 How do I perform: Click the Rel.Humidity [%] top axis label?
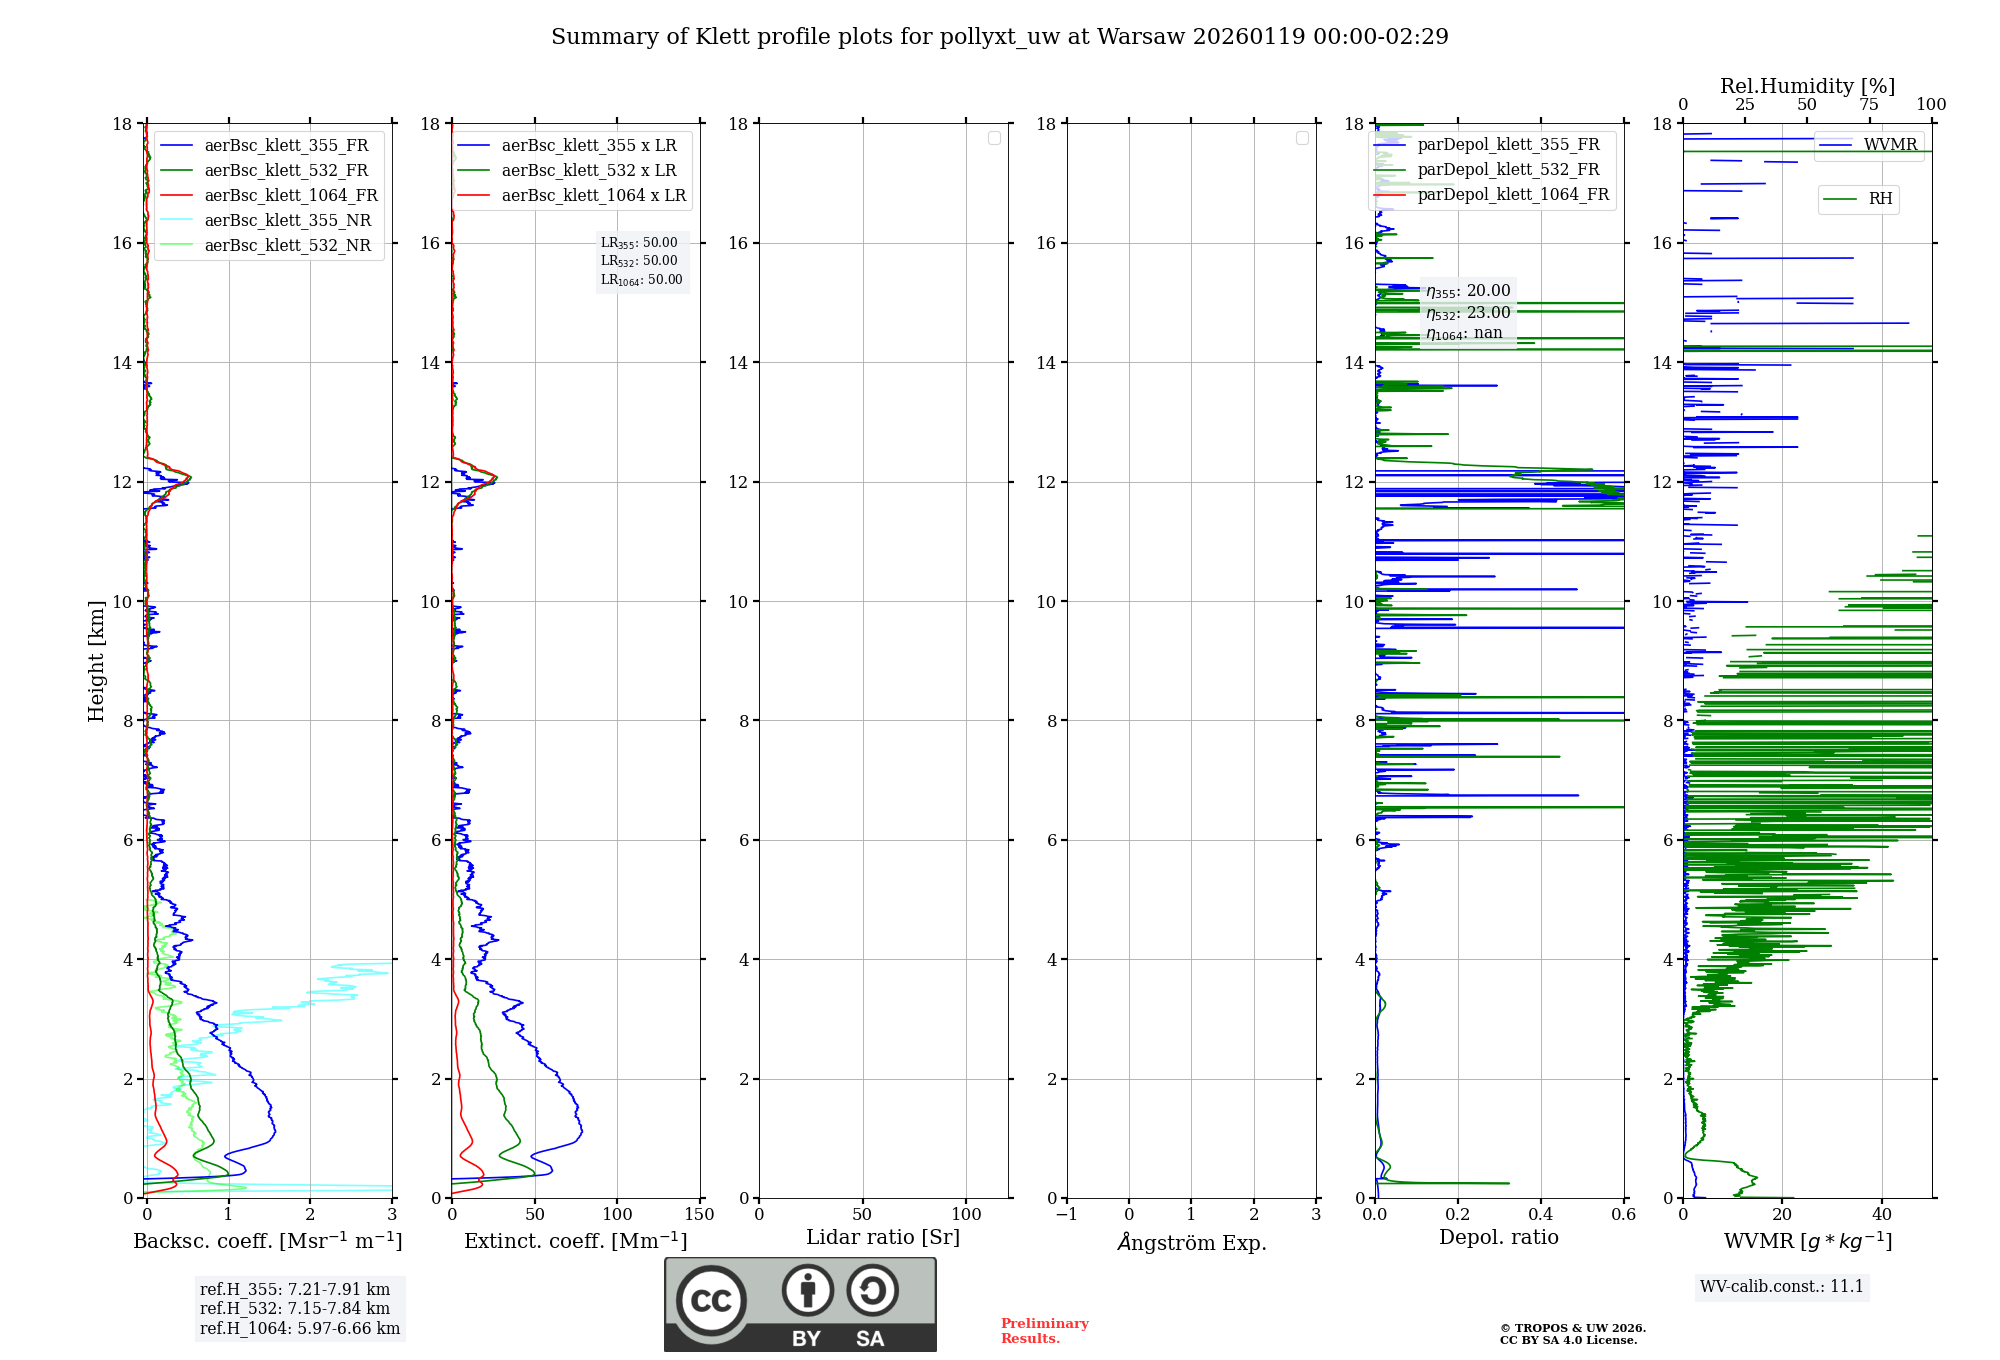(1806, 86)
